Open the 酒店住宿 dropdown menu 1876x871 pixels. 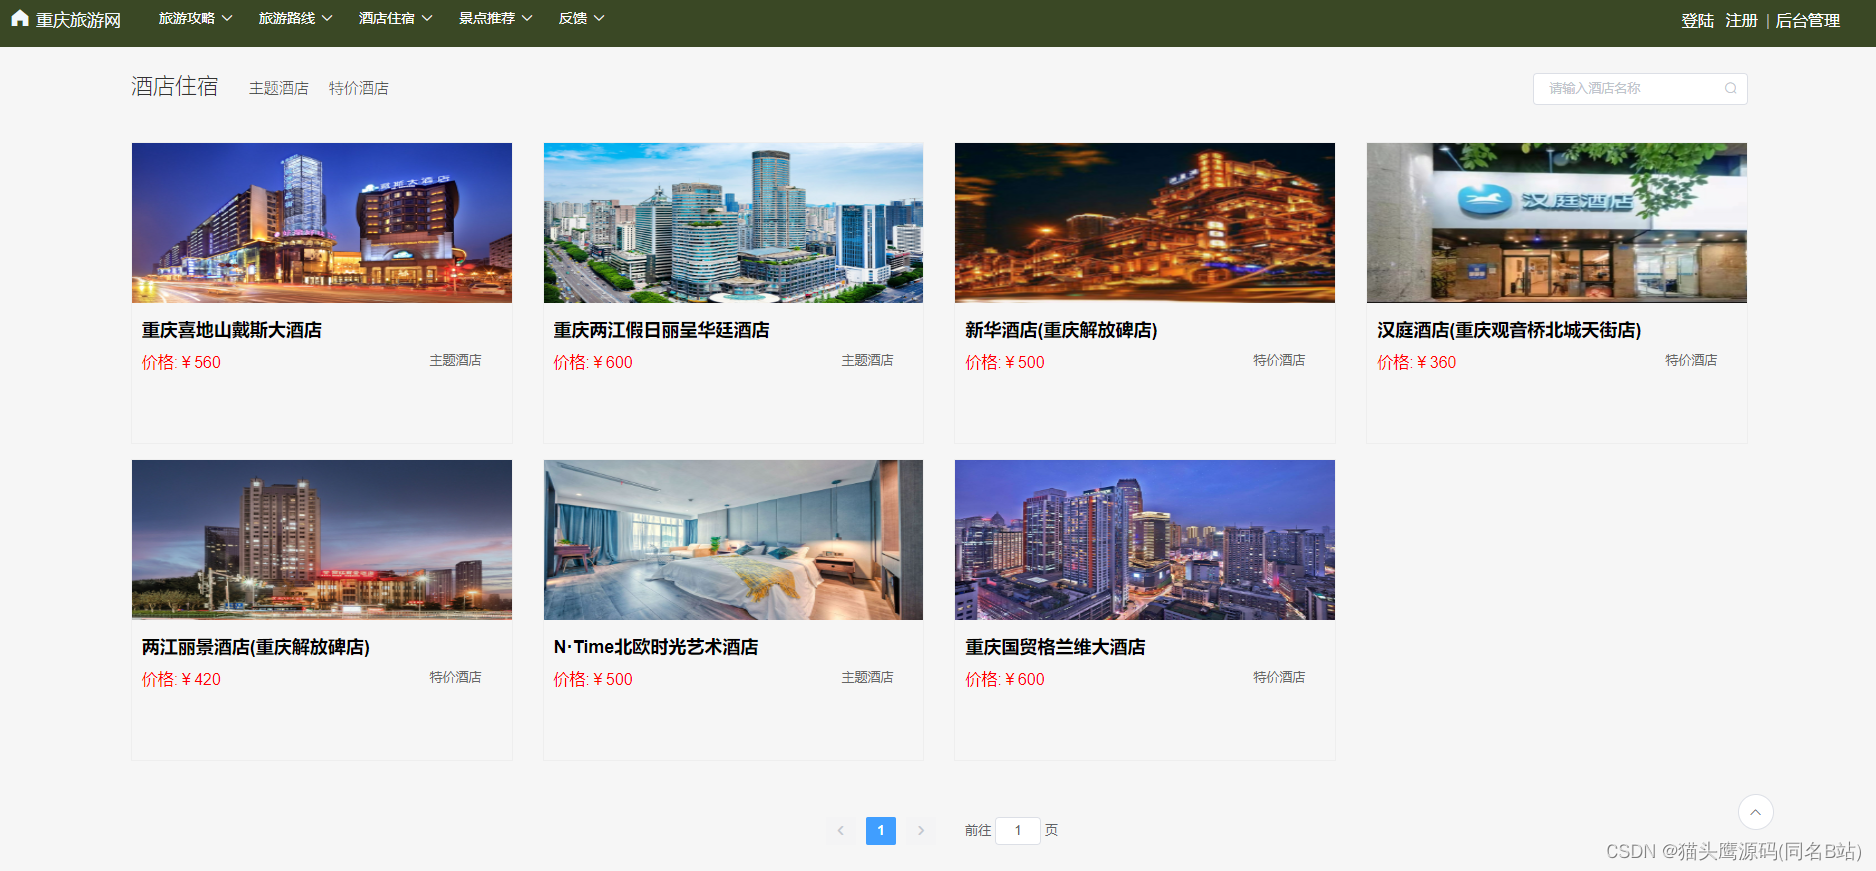[x=395, y=18]
